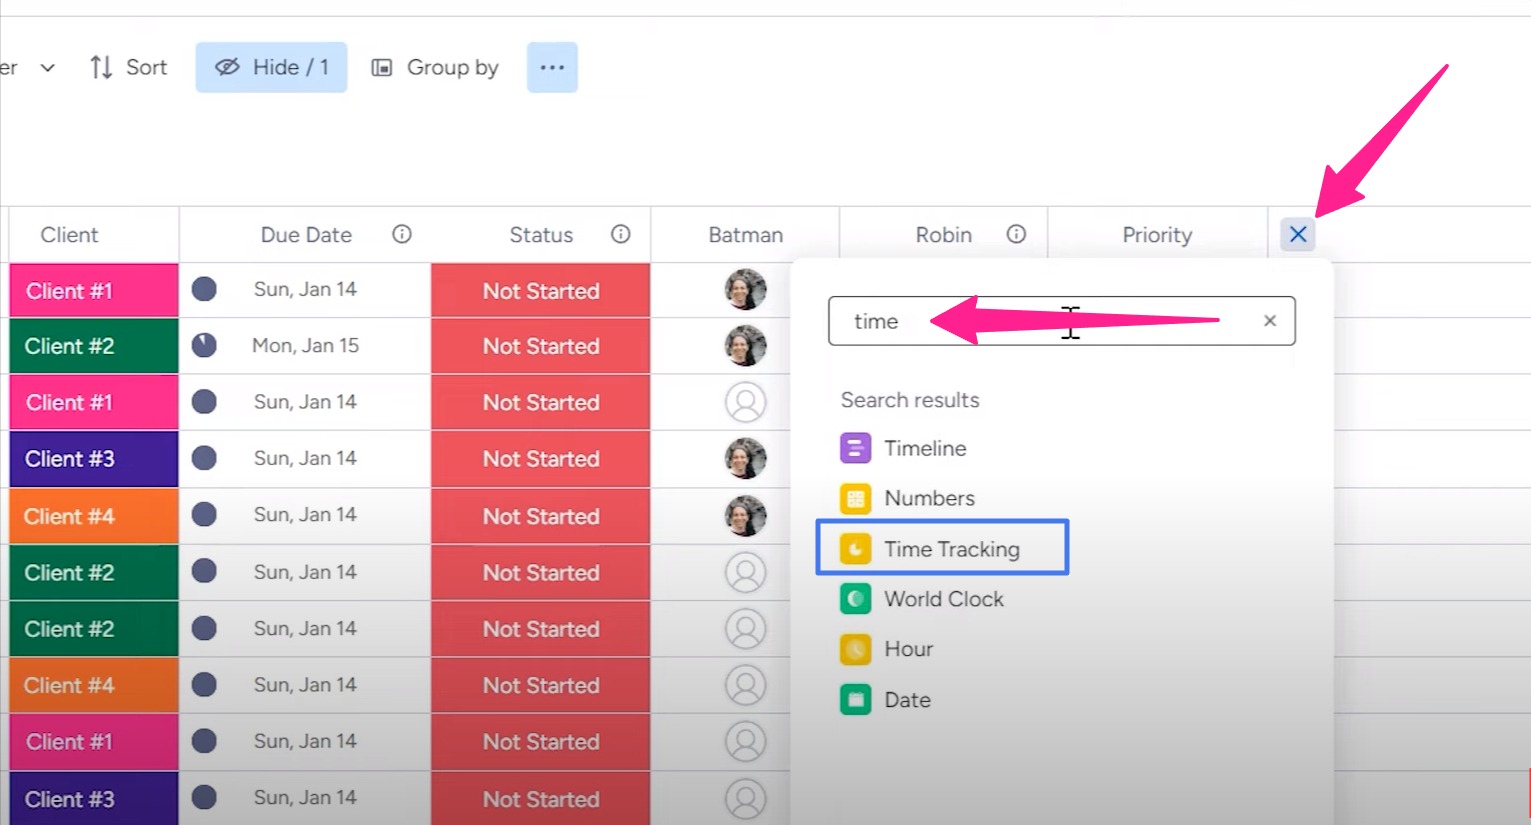Click the info icon beside Due Date
The height and width of the screenshot is (825, 1531).
pyautogui.click(x=401, y=234)
